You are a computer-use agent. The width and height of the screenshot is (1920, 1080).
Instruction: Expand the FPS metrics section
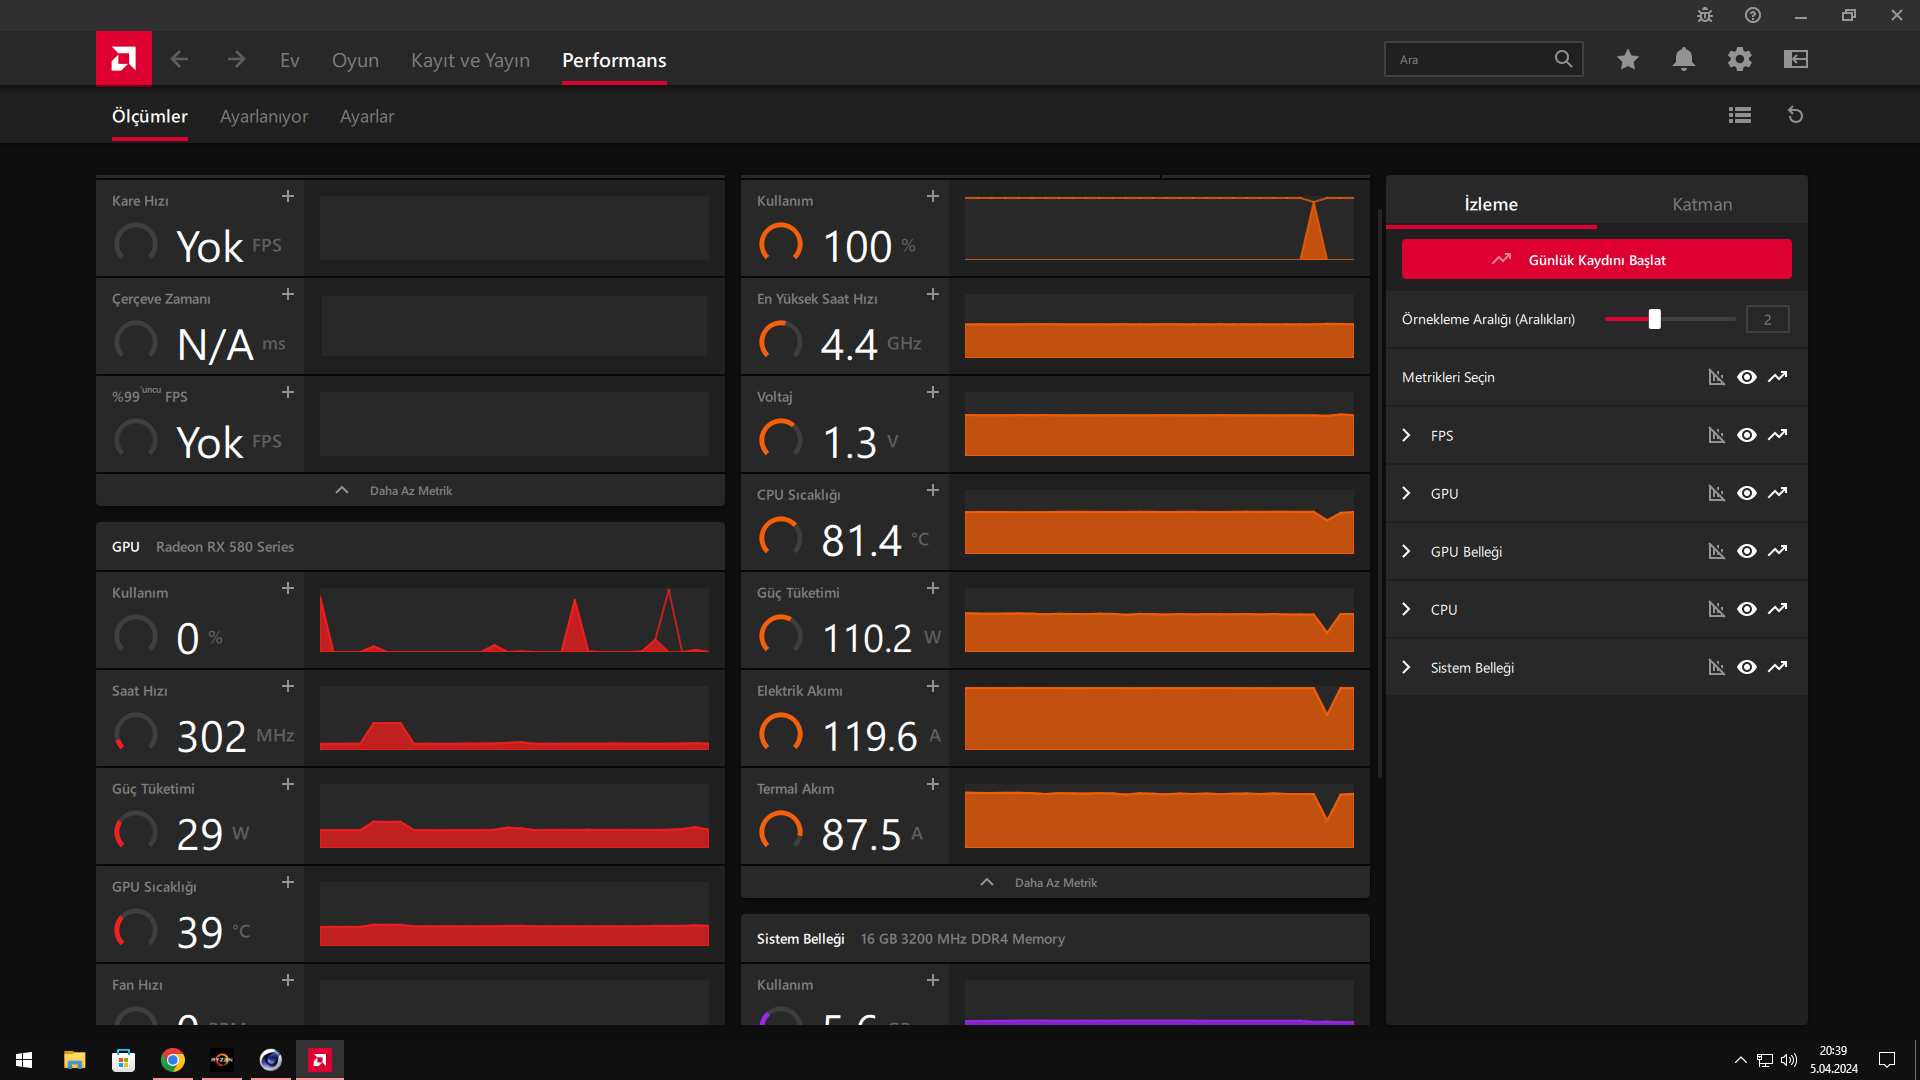[1407, 435]
